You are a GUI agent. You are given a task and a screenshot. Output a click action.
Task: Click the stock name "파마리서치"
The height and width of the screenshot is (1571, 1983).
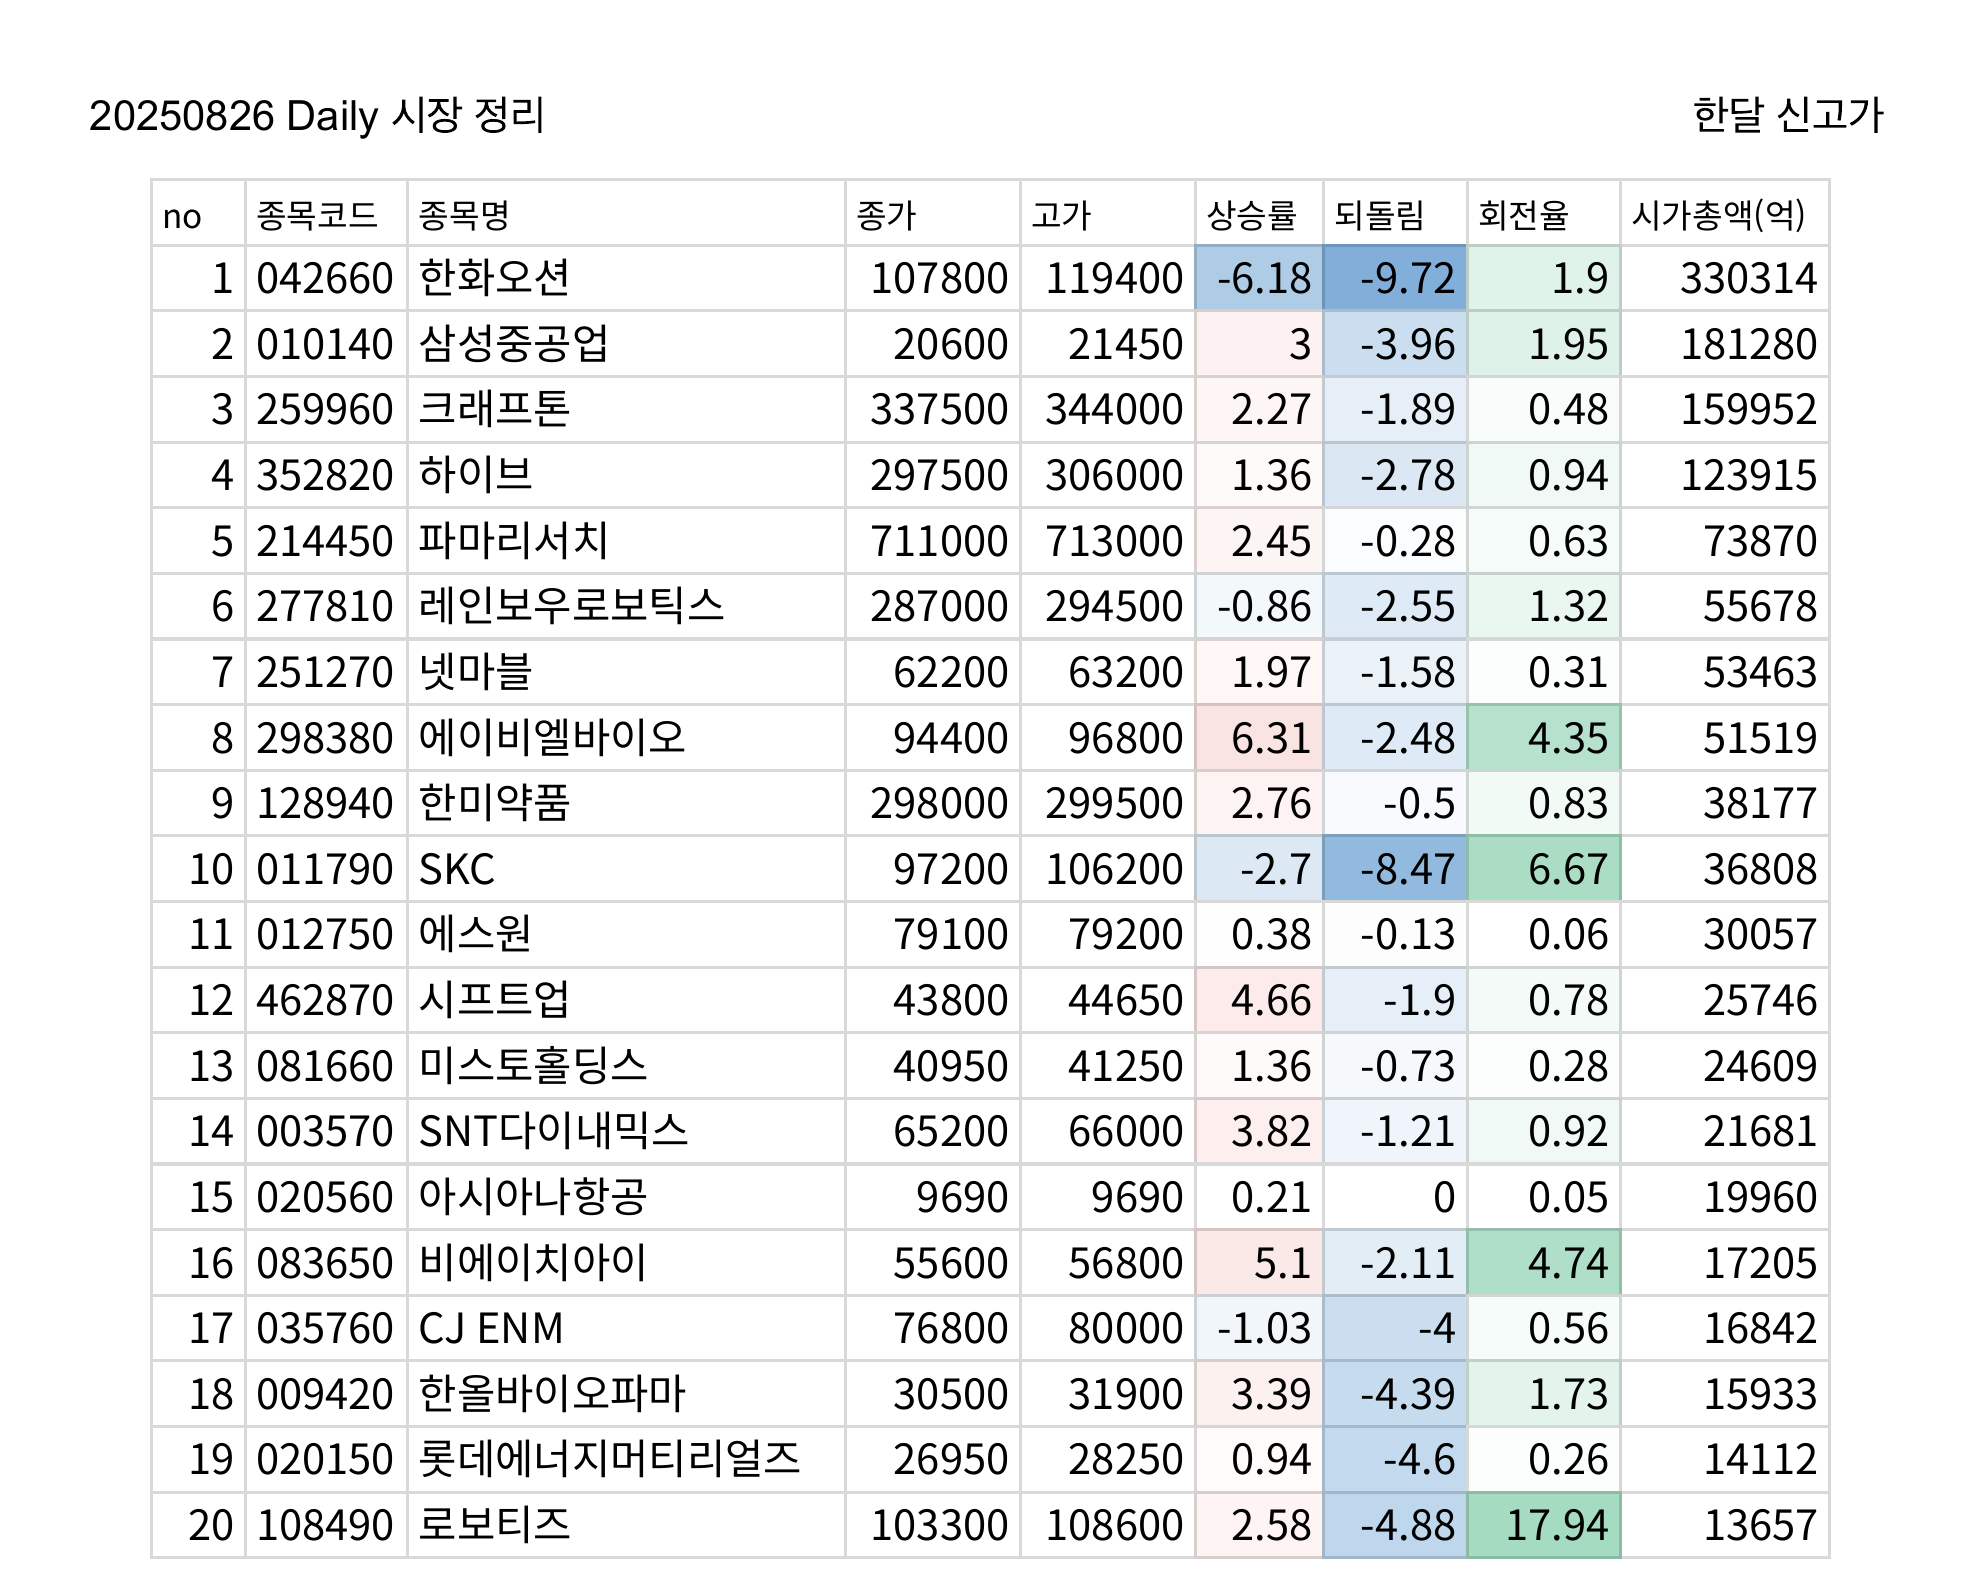point(513,541)
